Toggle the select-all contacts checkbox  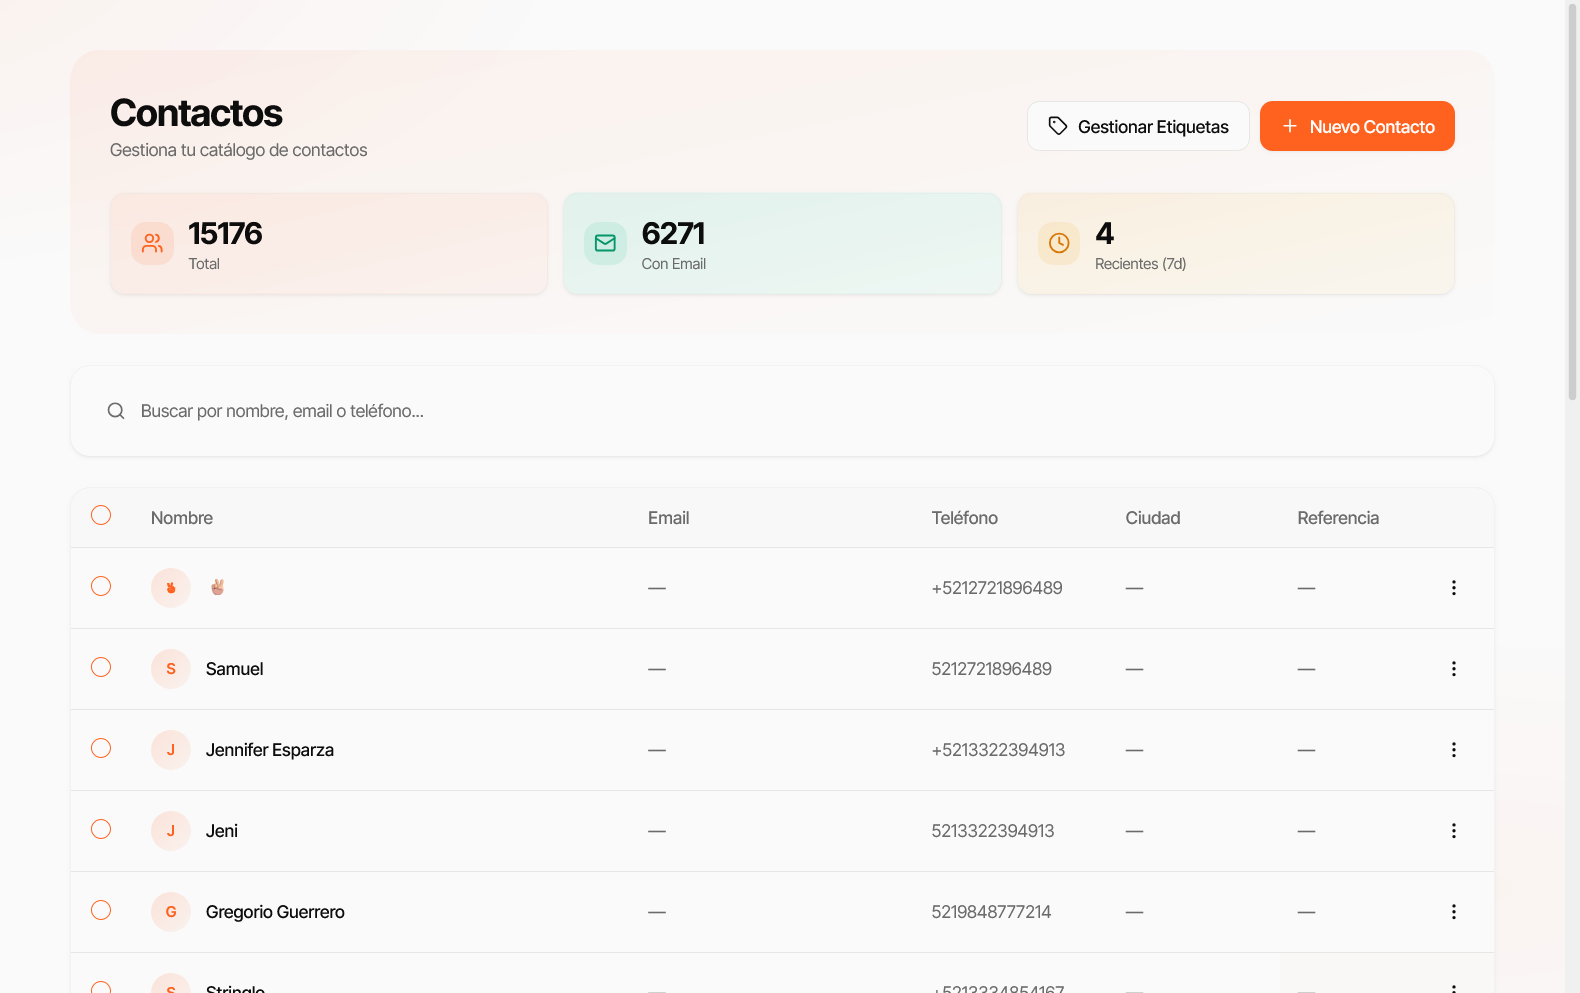pos(101,515)
